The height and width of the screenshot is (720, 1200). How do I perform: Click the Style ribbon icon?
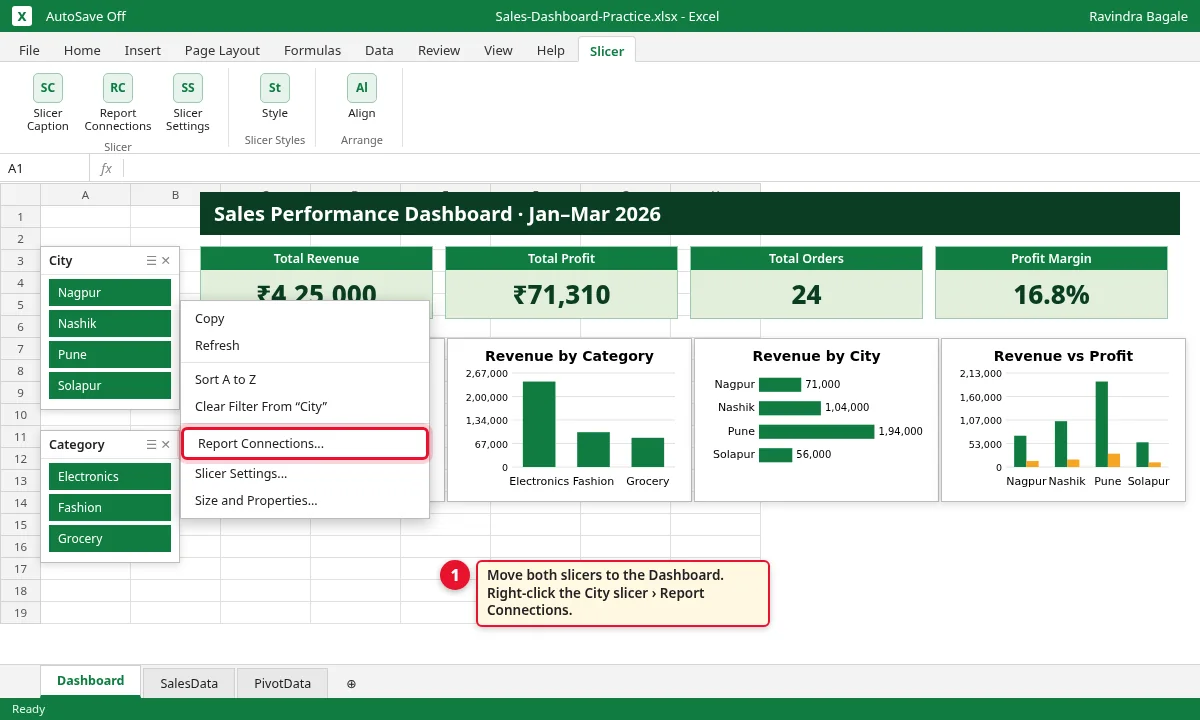pyautogui.click(x=275, y=88)
